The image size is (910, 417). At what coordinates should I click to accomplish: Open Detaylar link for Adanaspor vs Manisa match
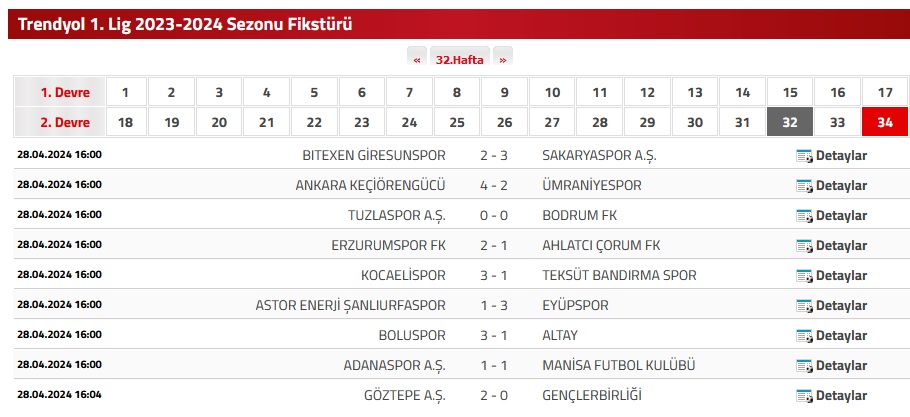[x=832, y=366]
